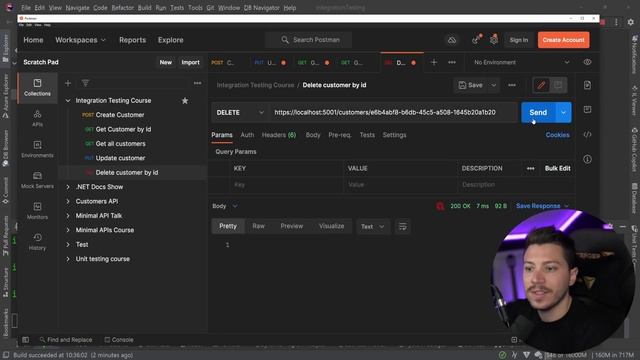Image resolution: width=640 pixels, height=360 pixels.
Task: Open the documentation icon in right sidebar
Action: click(587, 85)
